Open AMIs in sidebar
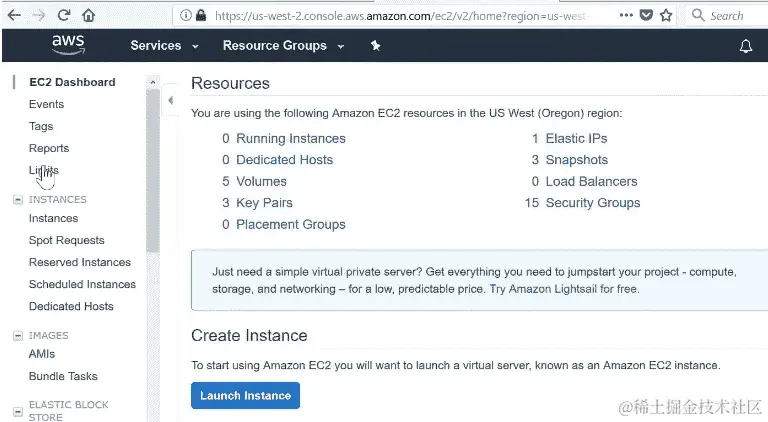The height and width of the screenshot is (422, 768). point(42,354)
